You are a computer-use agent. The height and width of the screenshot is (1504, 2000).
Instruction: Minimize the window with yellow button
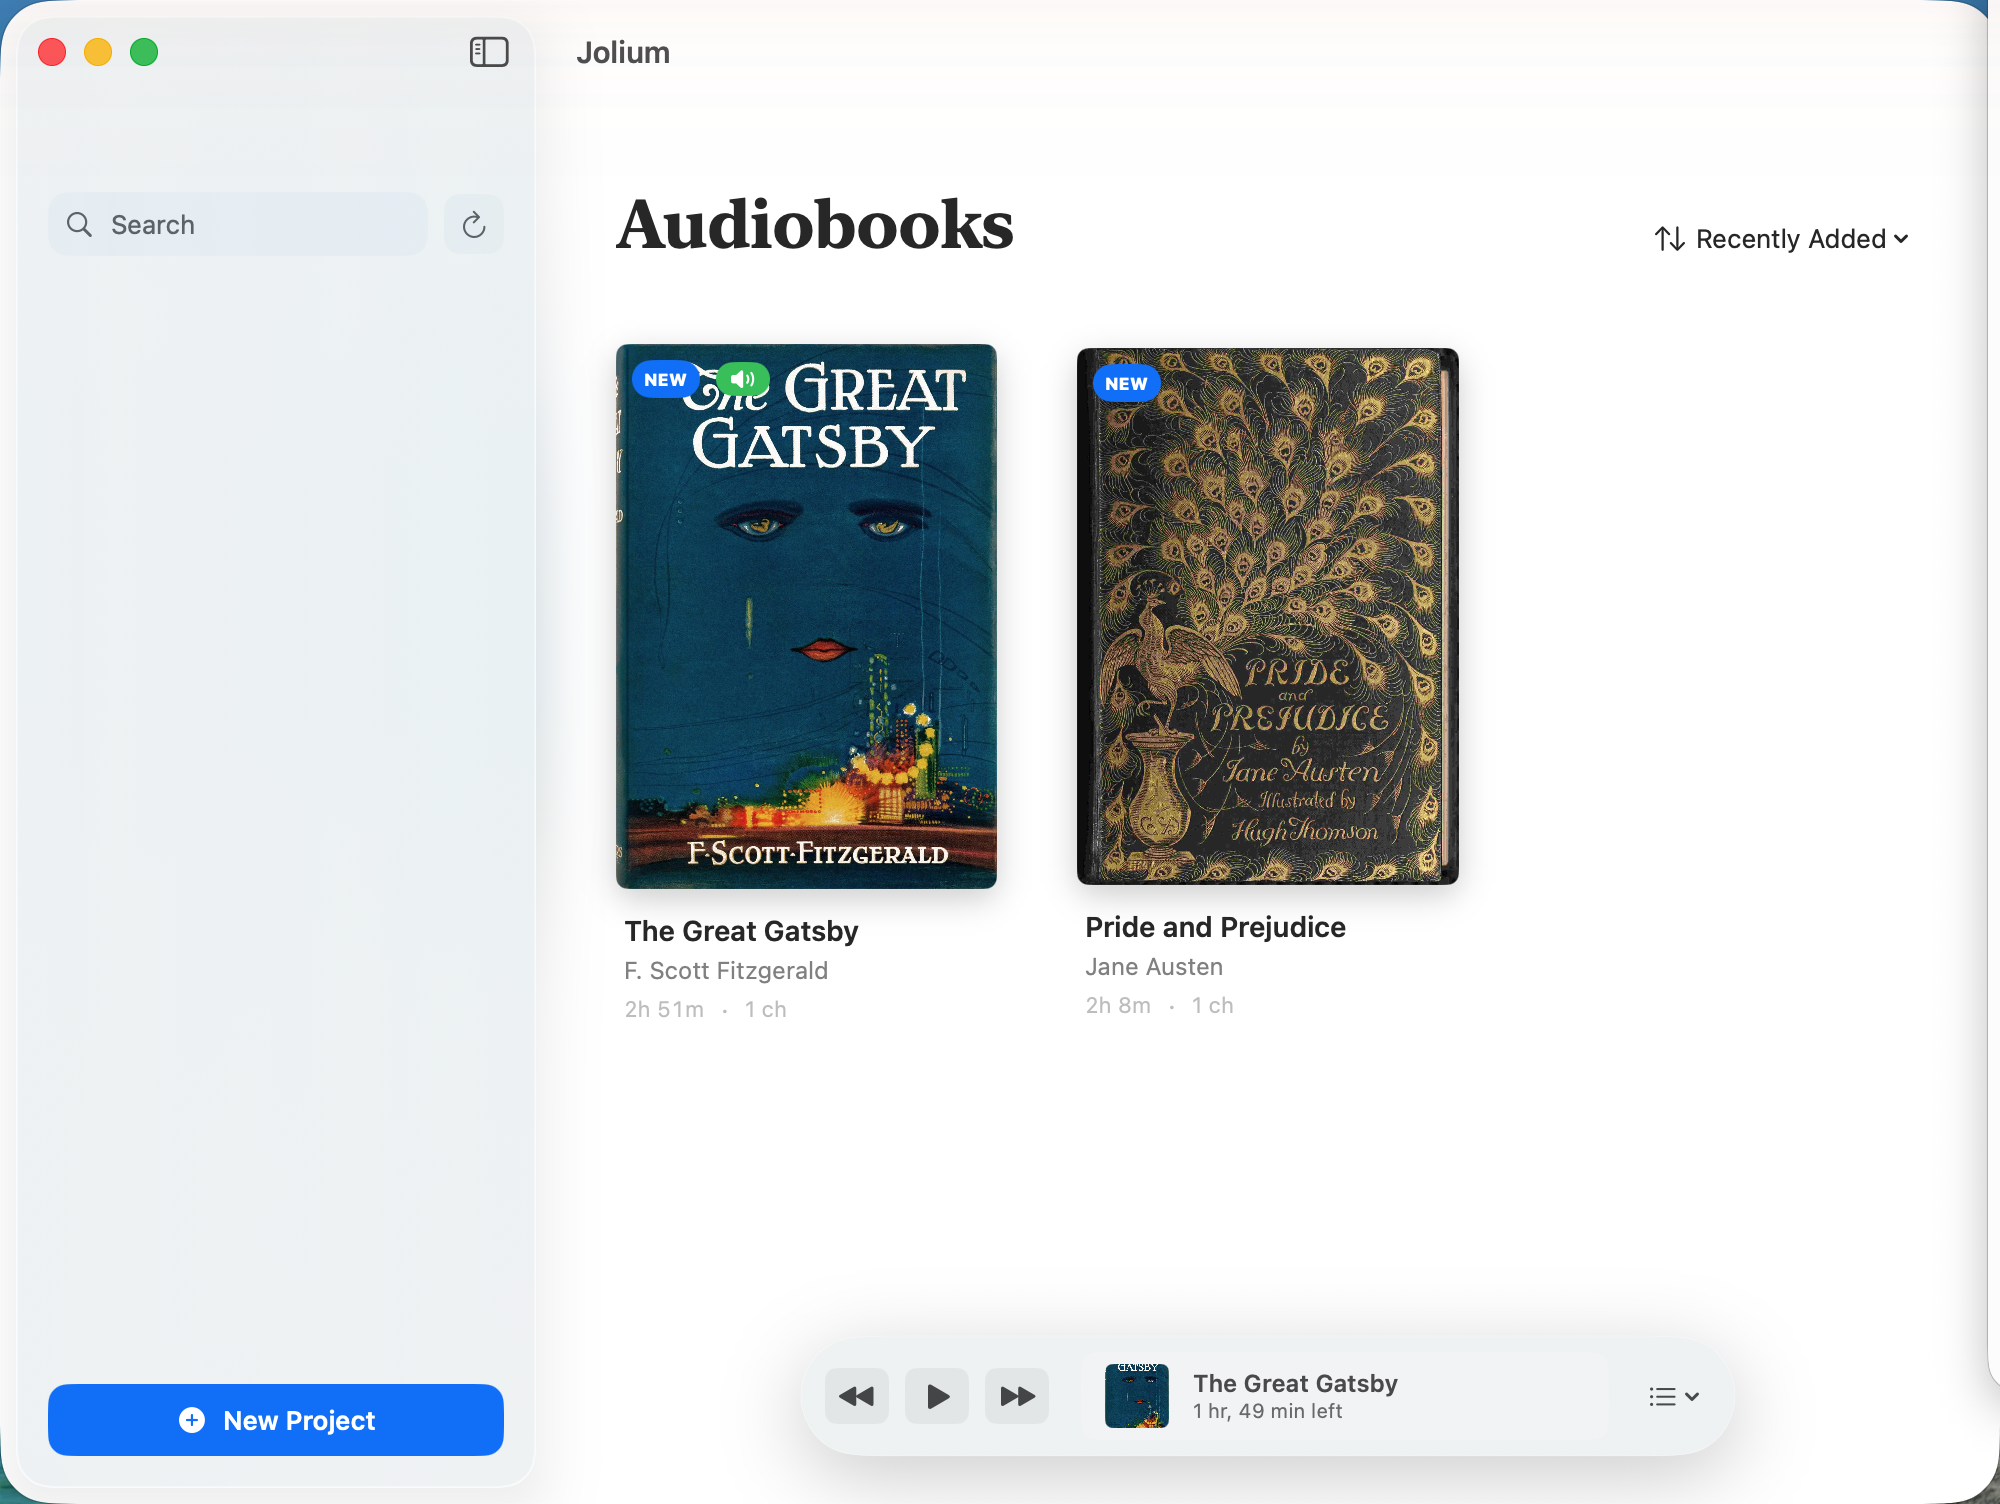click(98, 52)
